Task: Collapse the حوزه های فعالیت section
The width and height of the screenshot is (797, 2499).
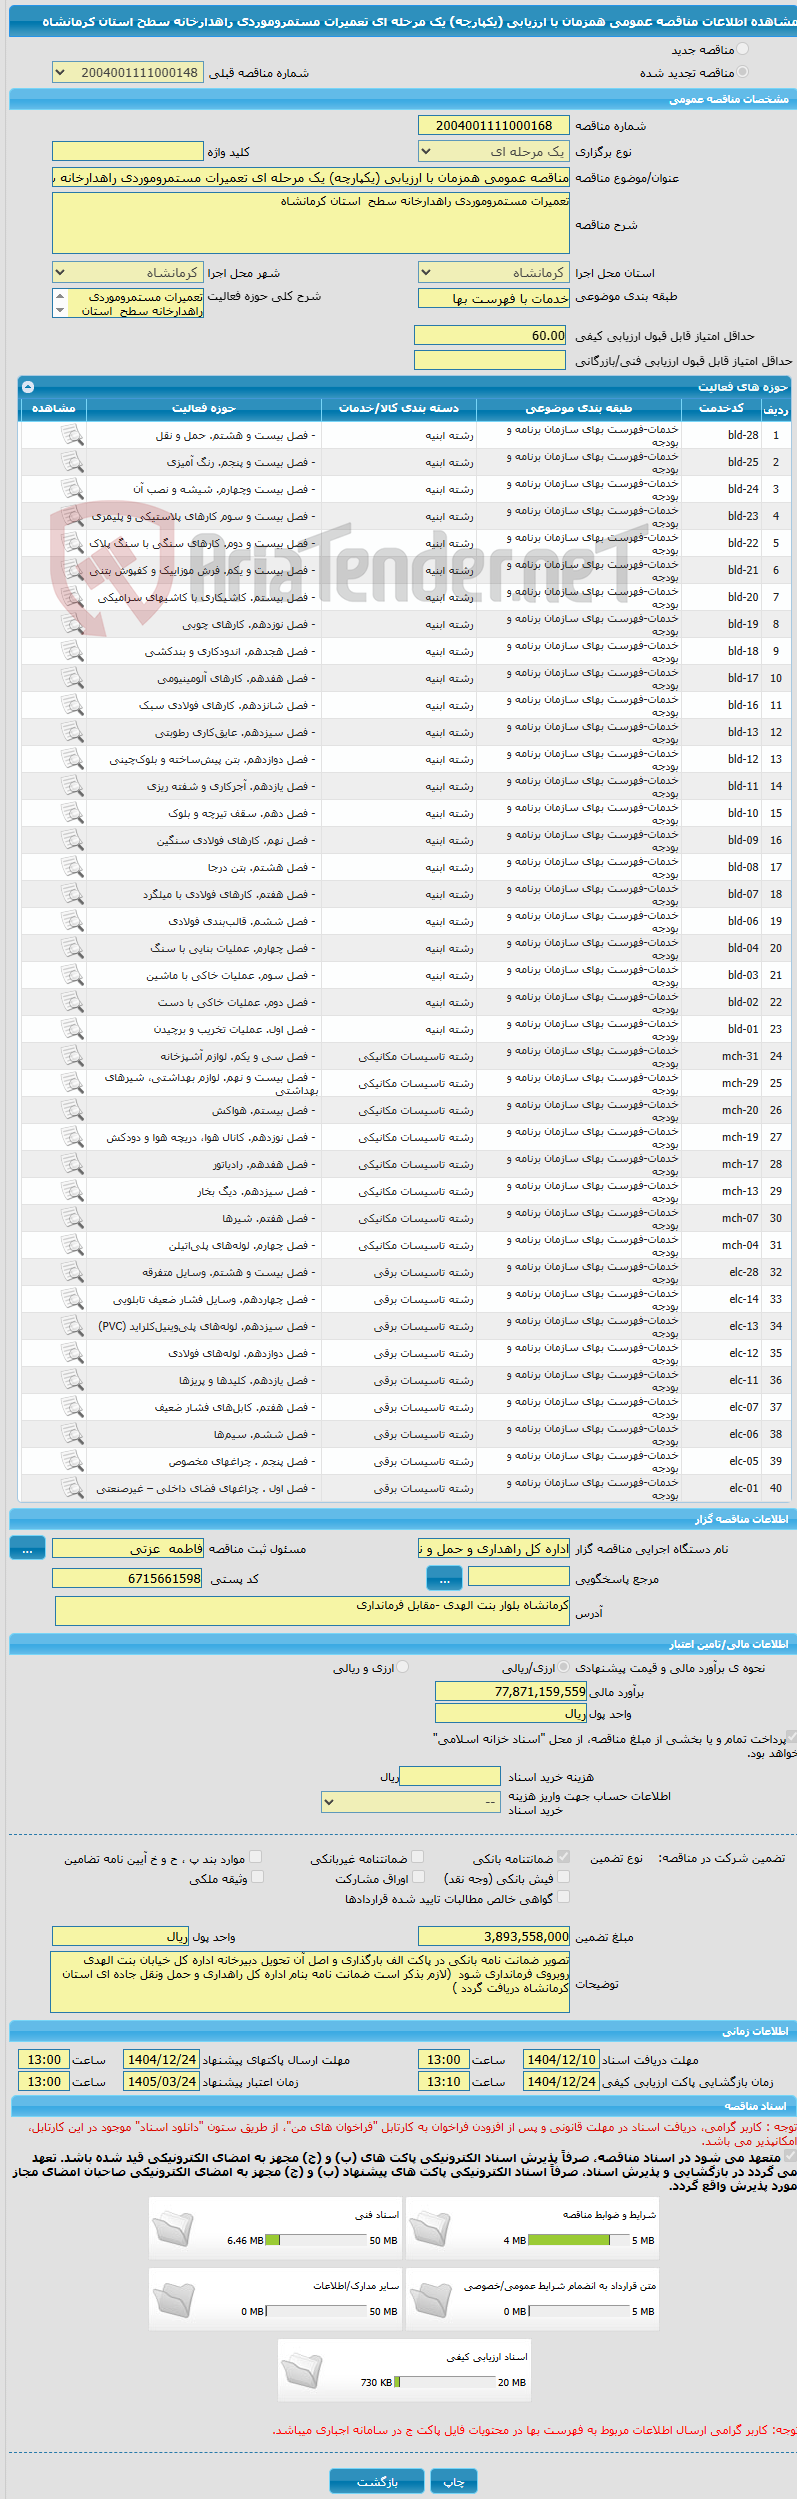Action: coord(28,387)
